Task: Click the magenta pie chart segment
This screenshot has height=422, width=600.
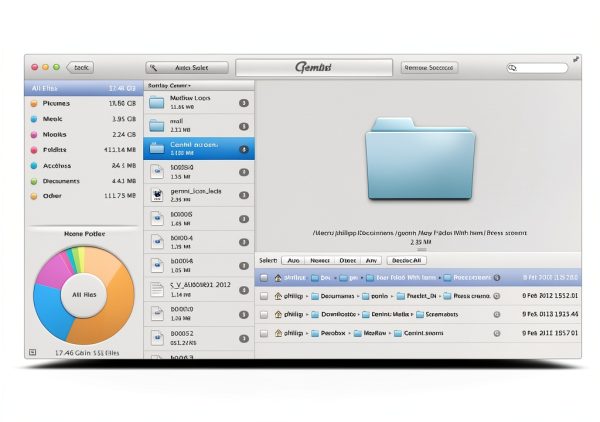Action: coord(54,270)
